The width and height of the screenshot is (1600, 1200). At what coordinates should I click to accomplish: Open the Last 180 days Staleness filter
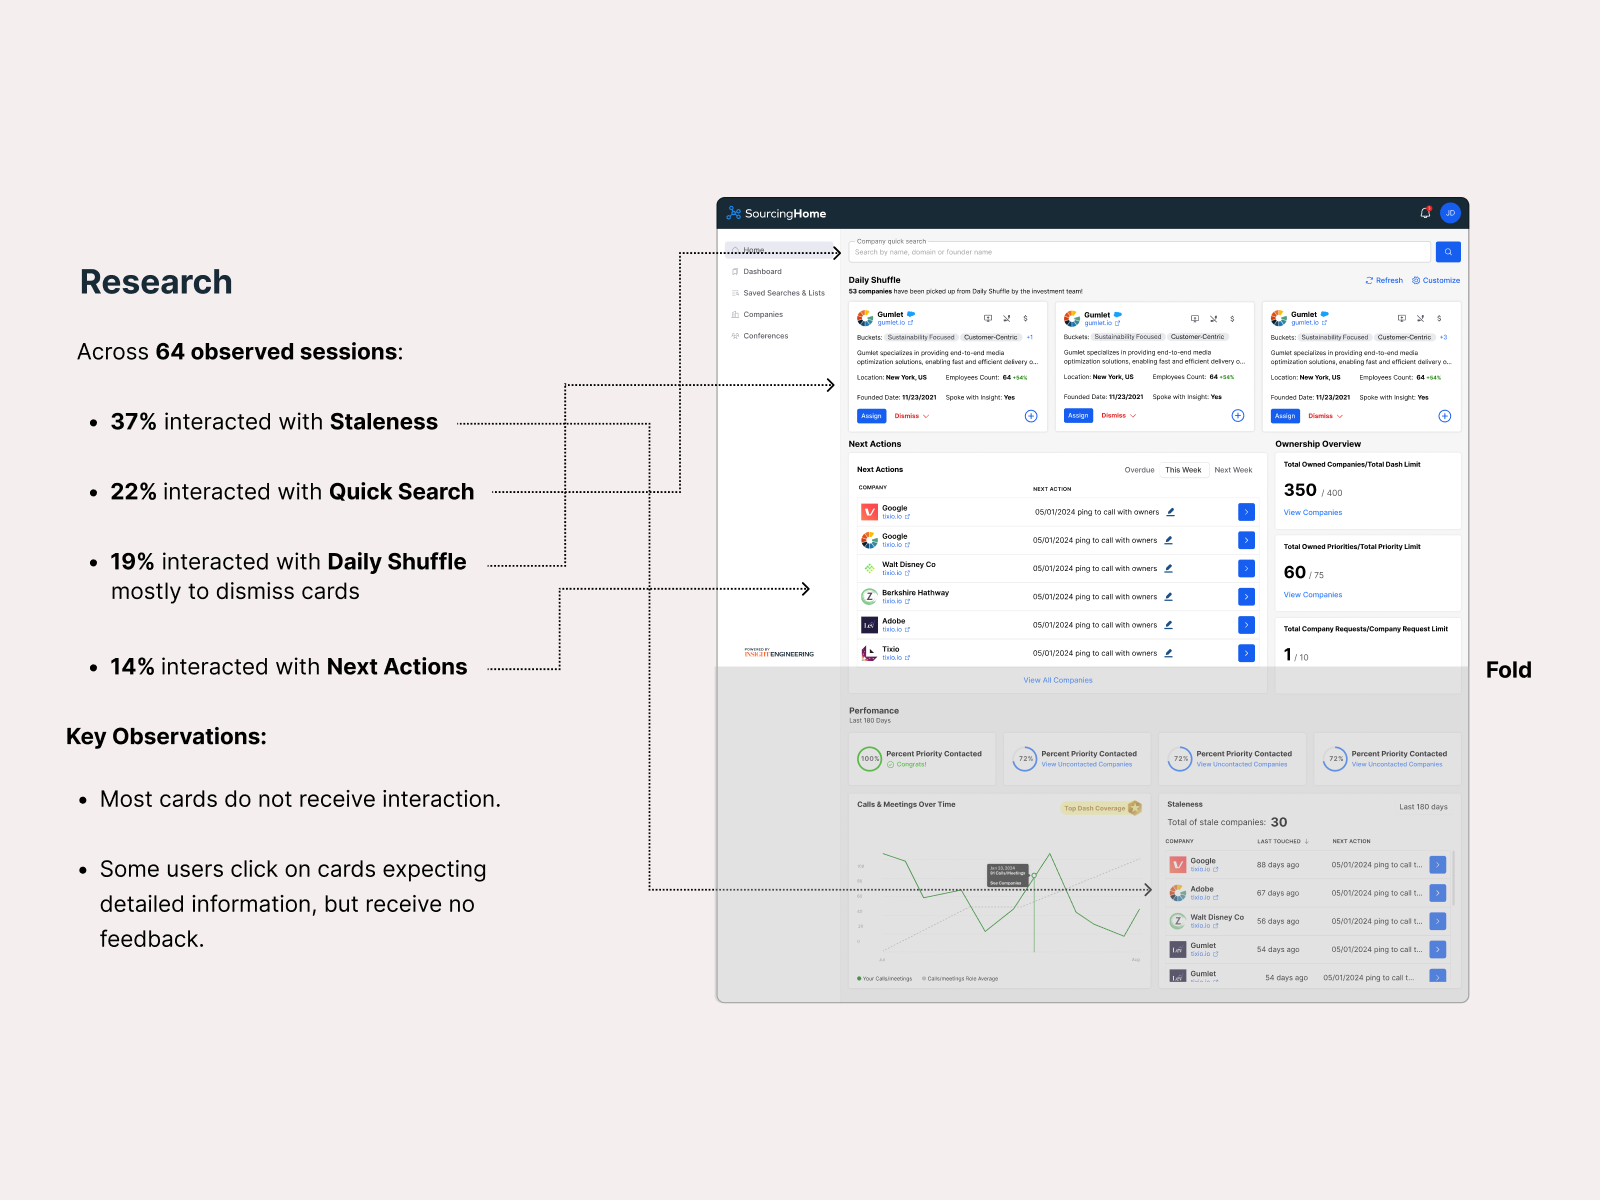[1423, 807]
